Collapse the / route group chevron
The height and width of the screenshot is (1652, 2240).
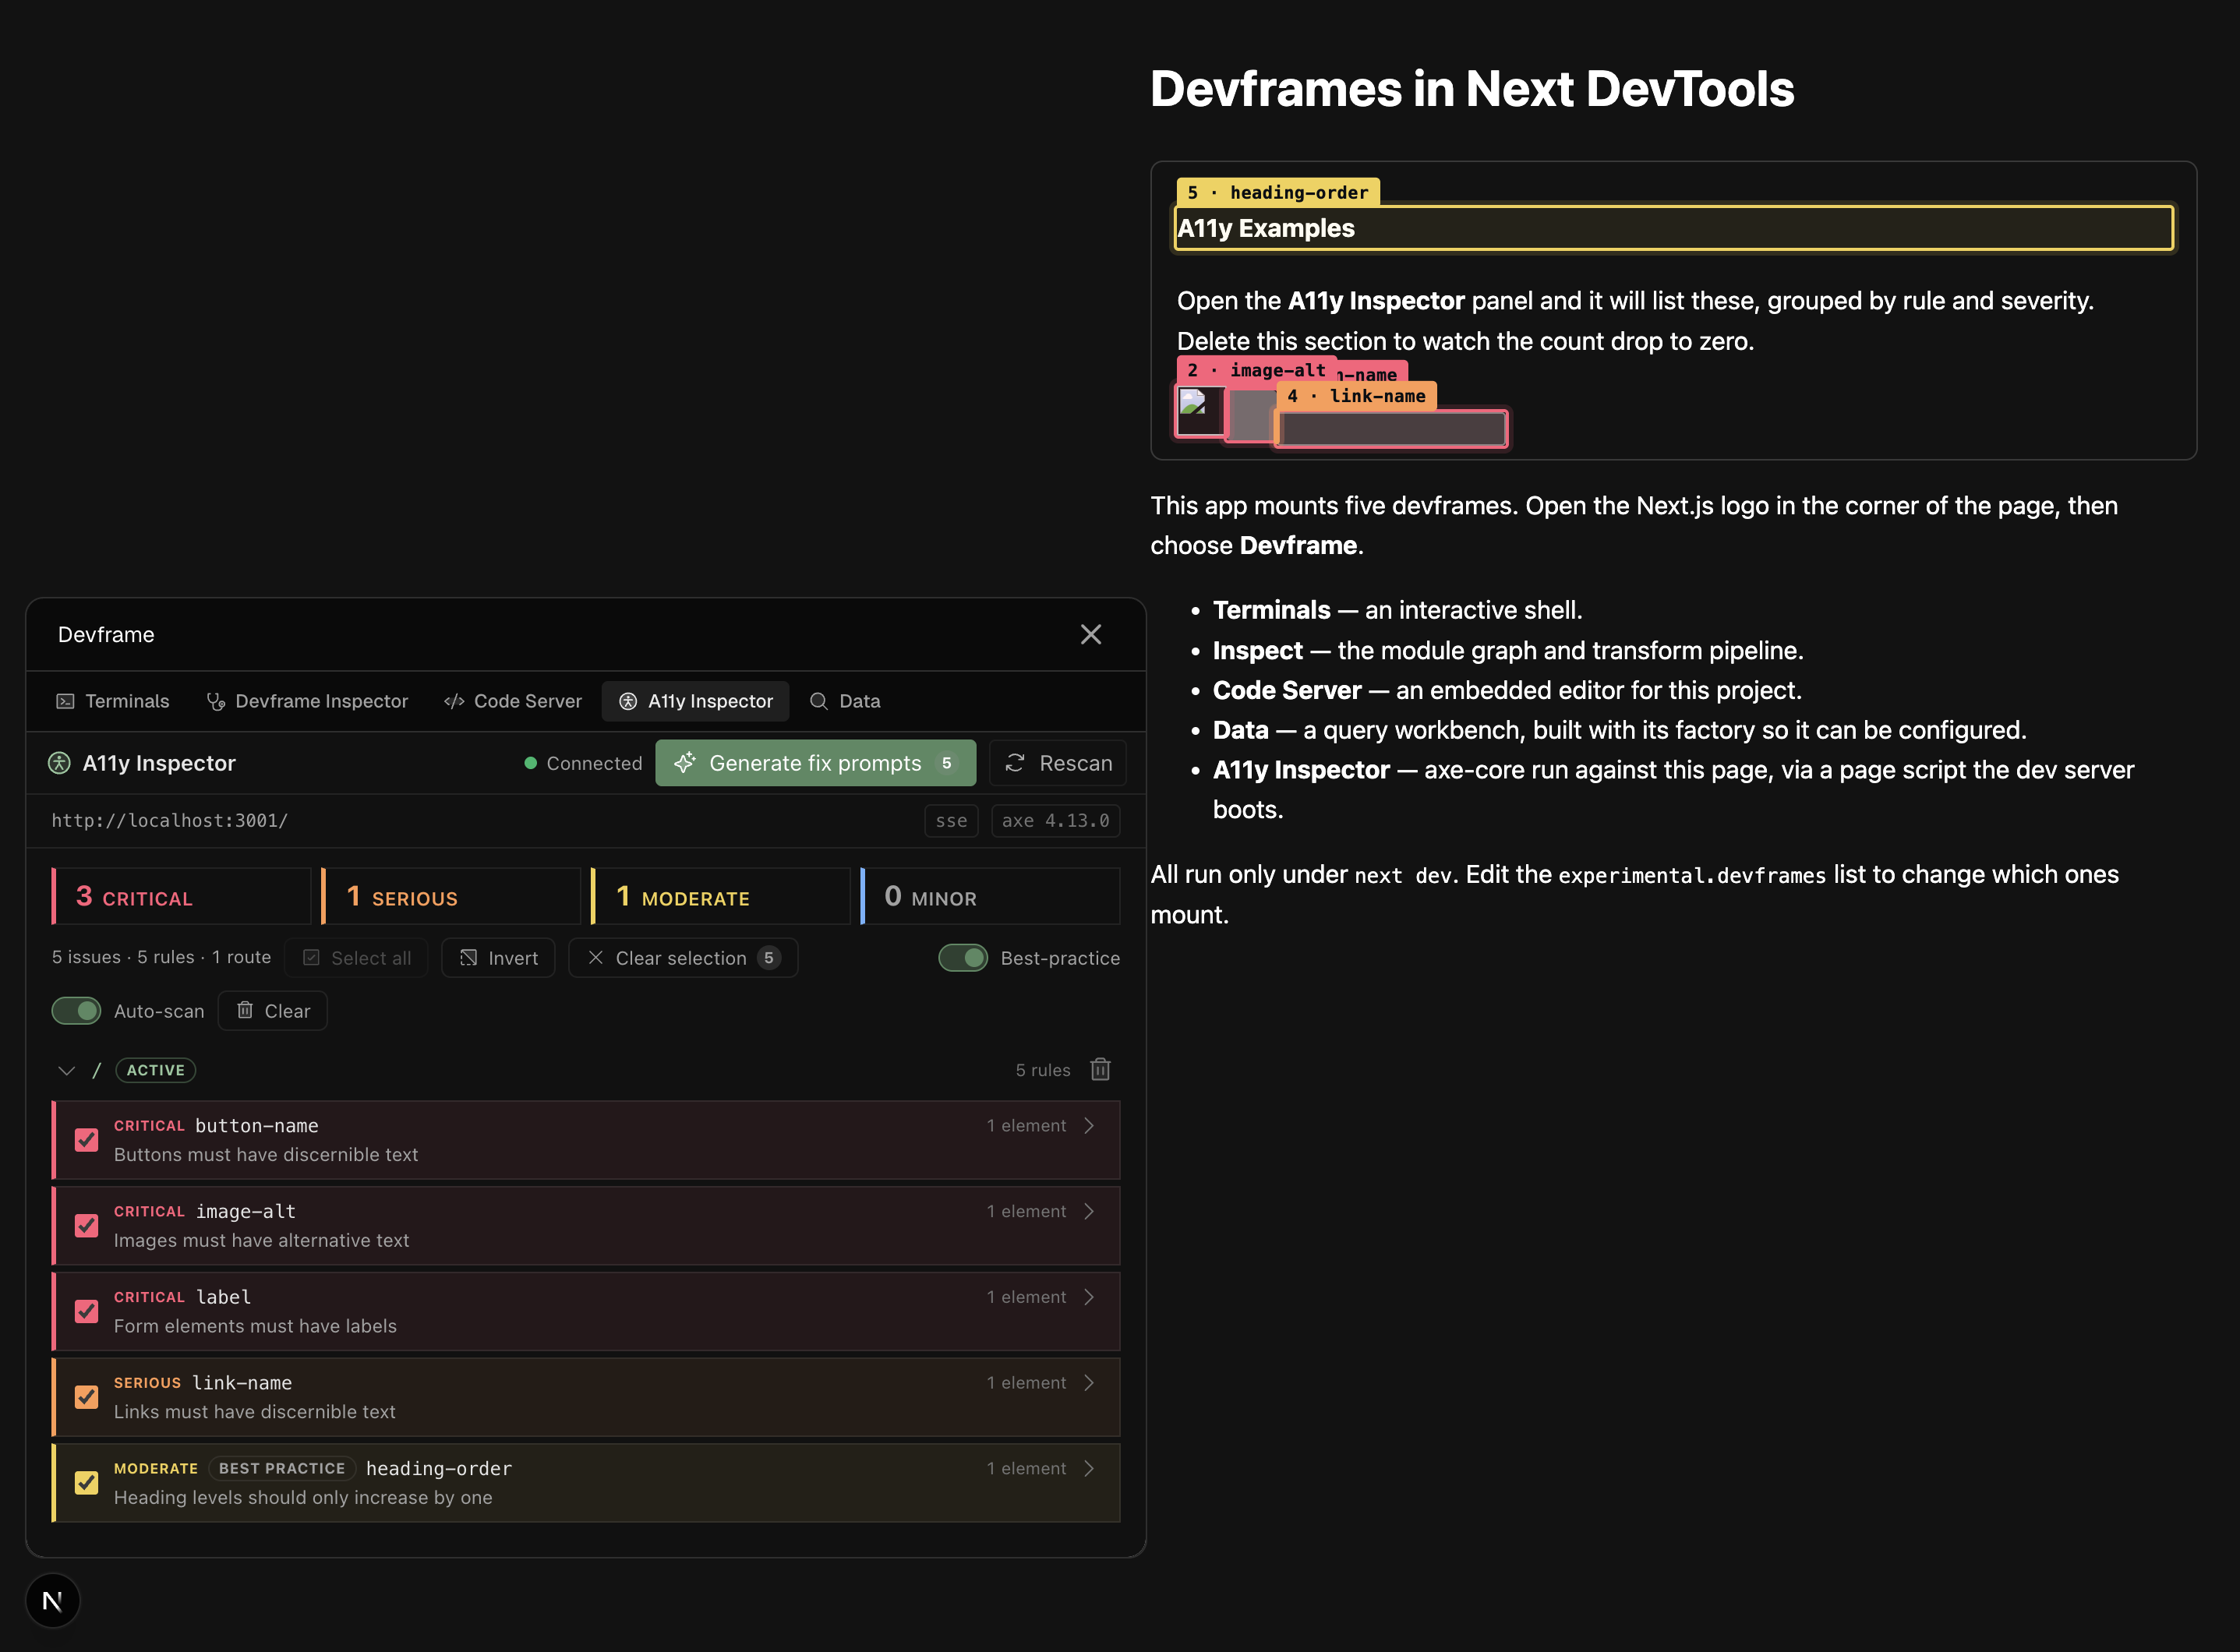point(67,1070)
